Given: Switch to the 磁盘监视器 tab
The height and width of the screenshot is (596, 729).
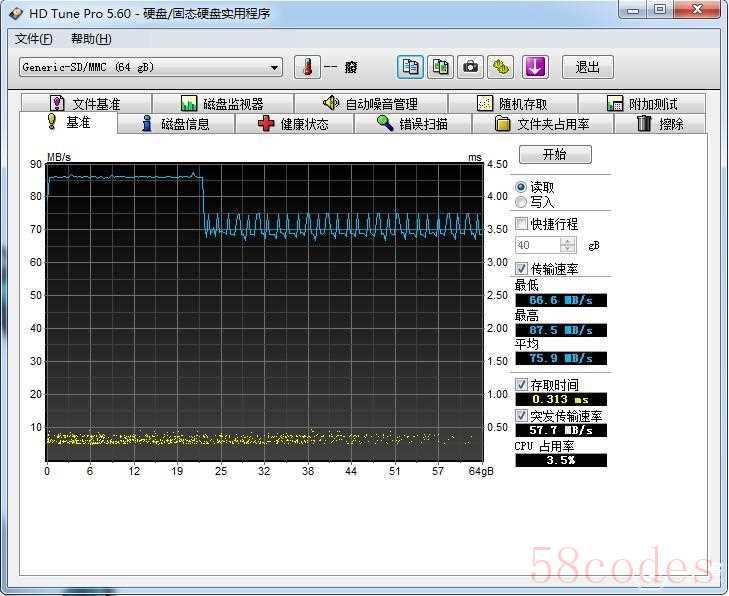Looking at the screenshot, I should coord(223,103).
